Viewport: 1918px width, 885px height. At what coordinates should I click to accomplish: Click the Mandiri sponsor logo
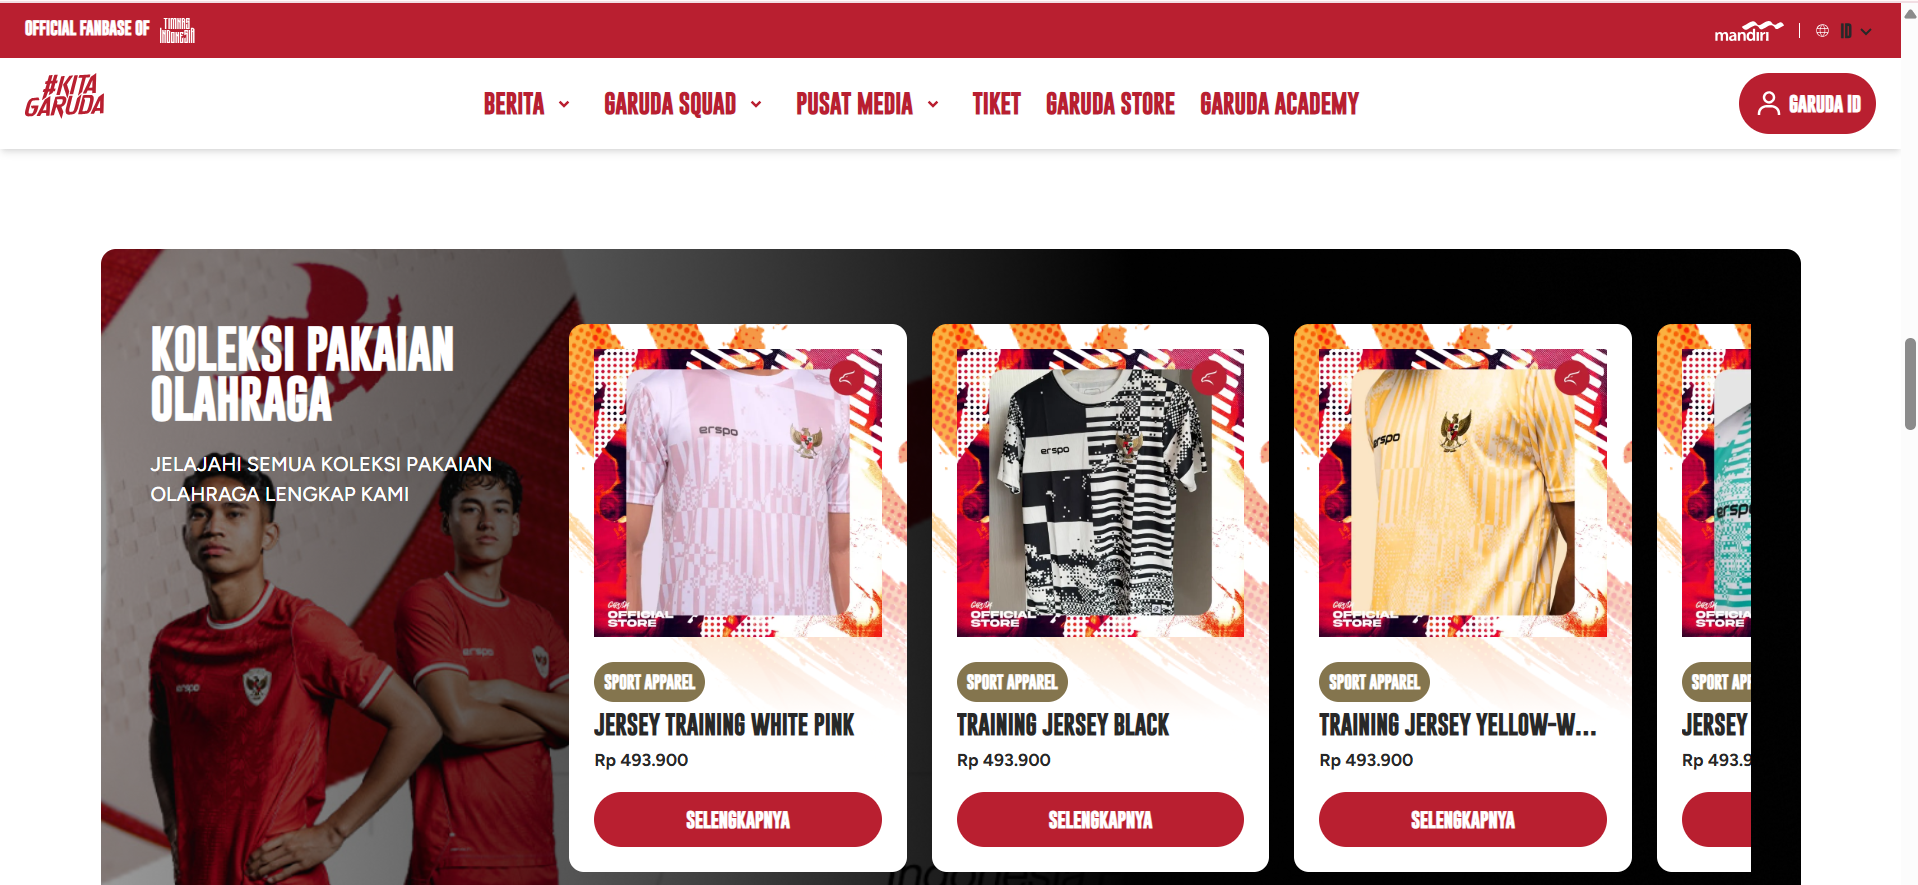click(x=1748, y=31)
